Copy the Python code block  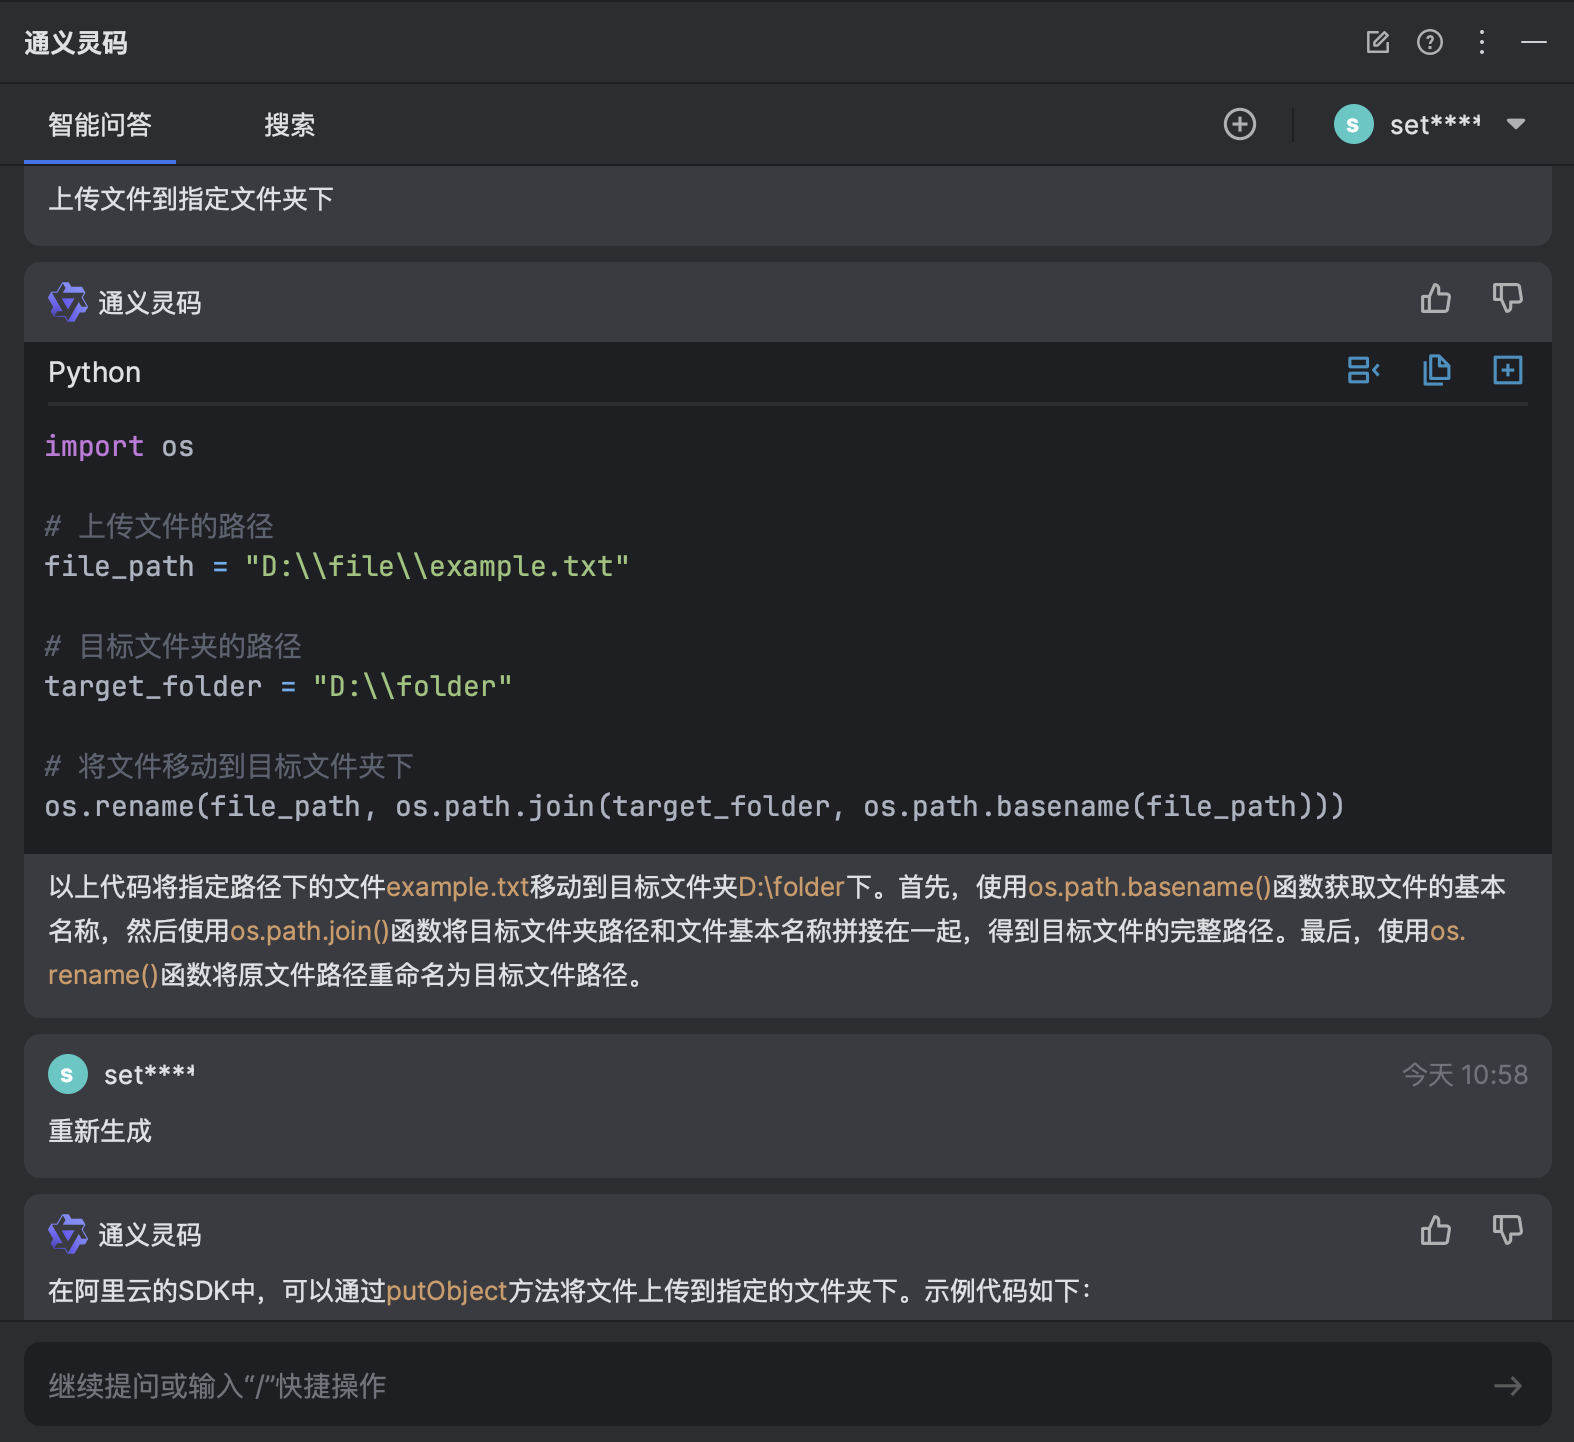1436,370
